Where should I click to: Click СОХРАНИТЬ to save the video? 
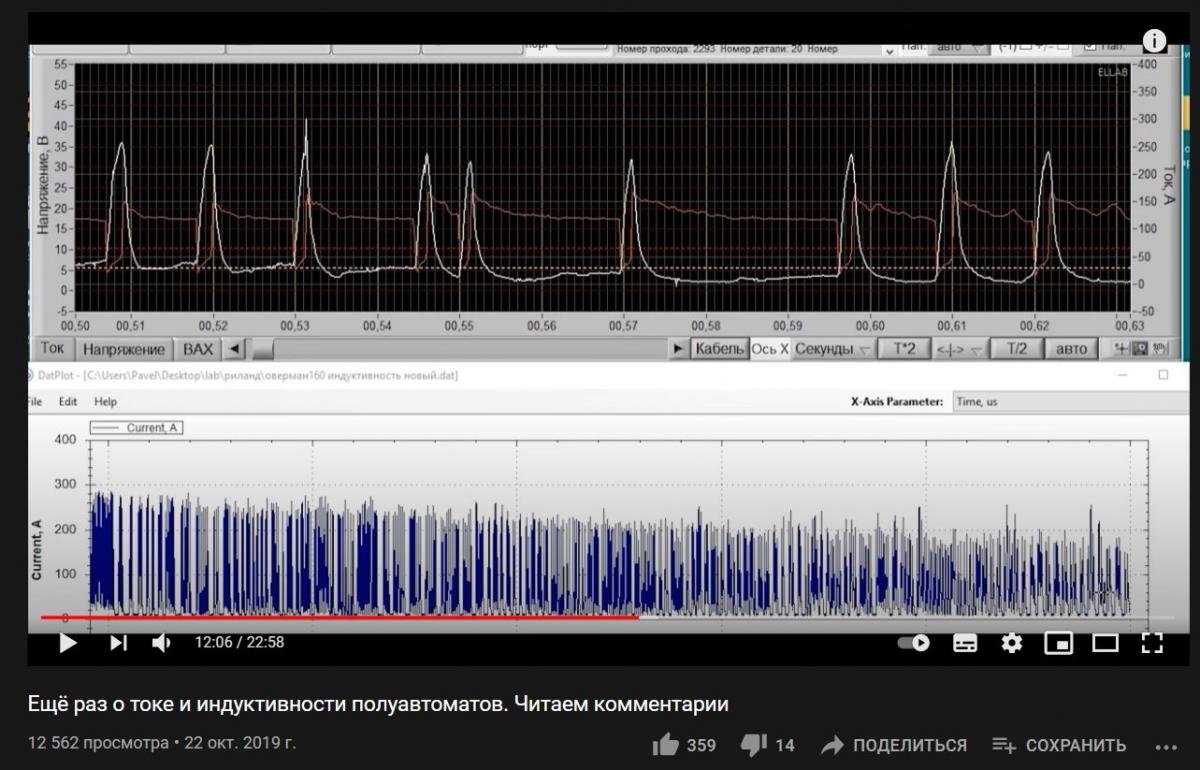pos(1059,745)
